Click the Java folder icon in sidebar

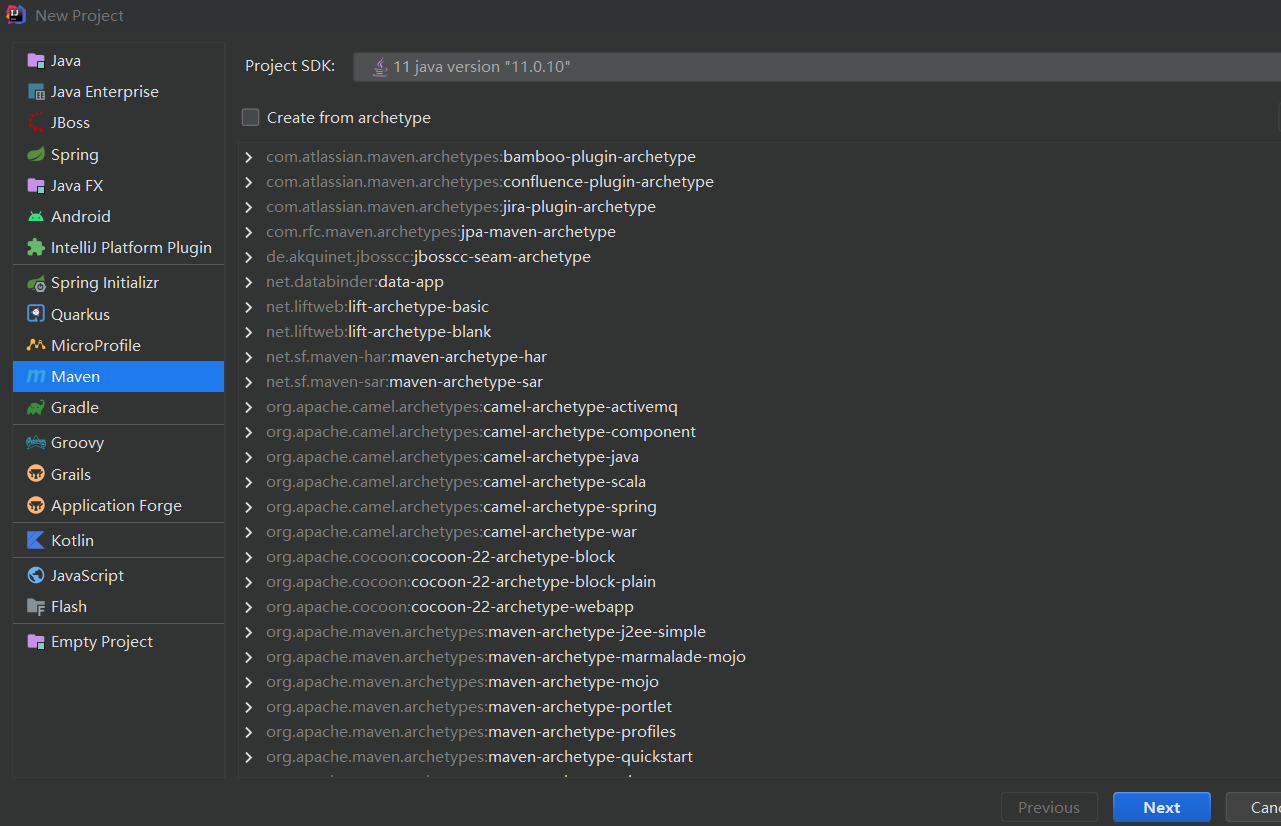tap(36, 61)
